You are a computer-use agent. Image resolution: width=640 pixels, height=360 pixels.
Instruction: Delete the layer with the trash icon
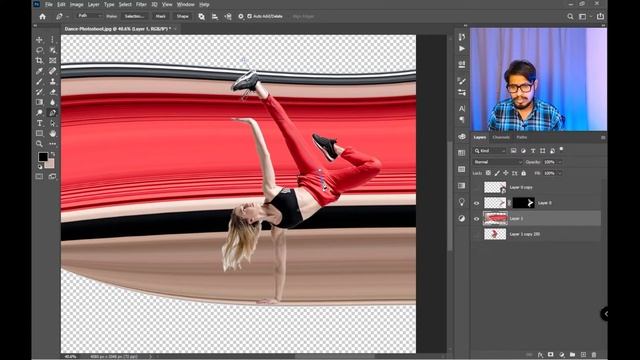click(594, 355)
